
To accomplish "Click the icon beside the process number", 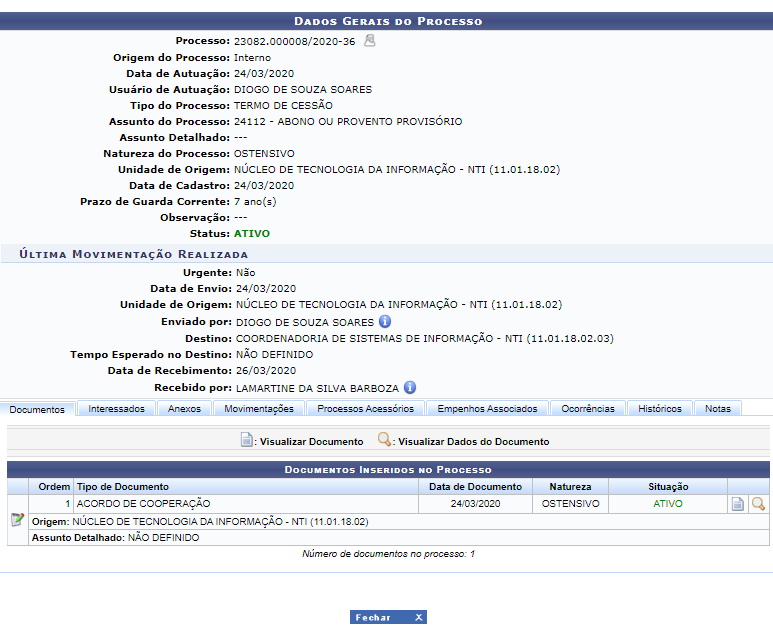I will 369,41.
